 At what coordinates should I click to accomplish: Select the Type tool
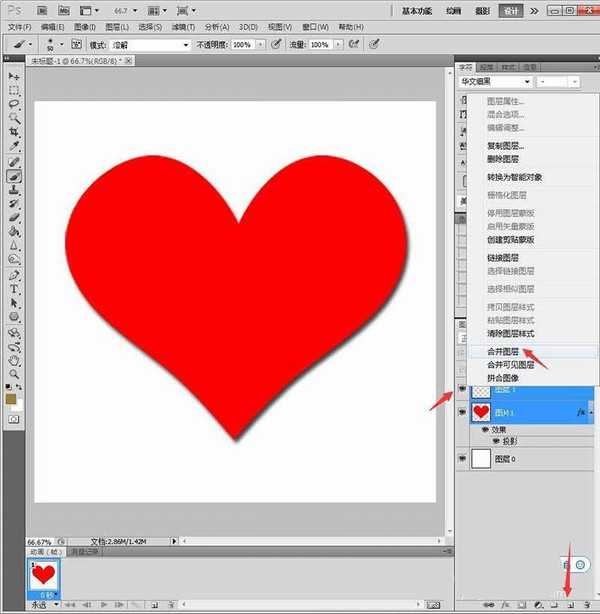pos(14,288)
